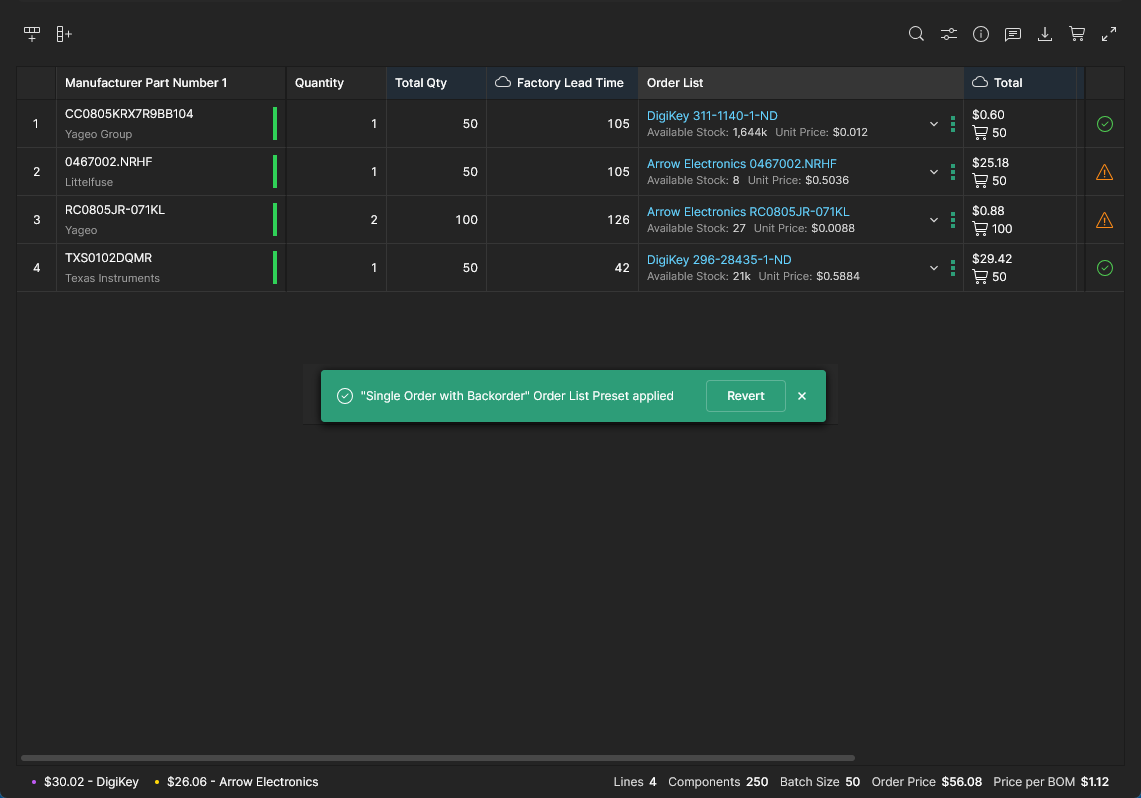Click the download icon
The height and width of the screenshot is (798, 1141).
1045,34
